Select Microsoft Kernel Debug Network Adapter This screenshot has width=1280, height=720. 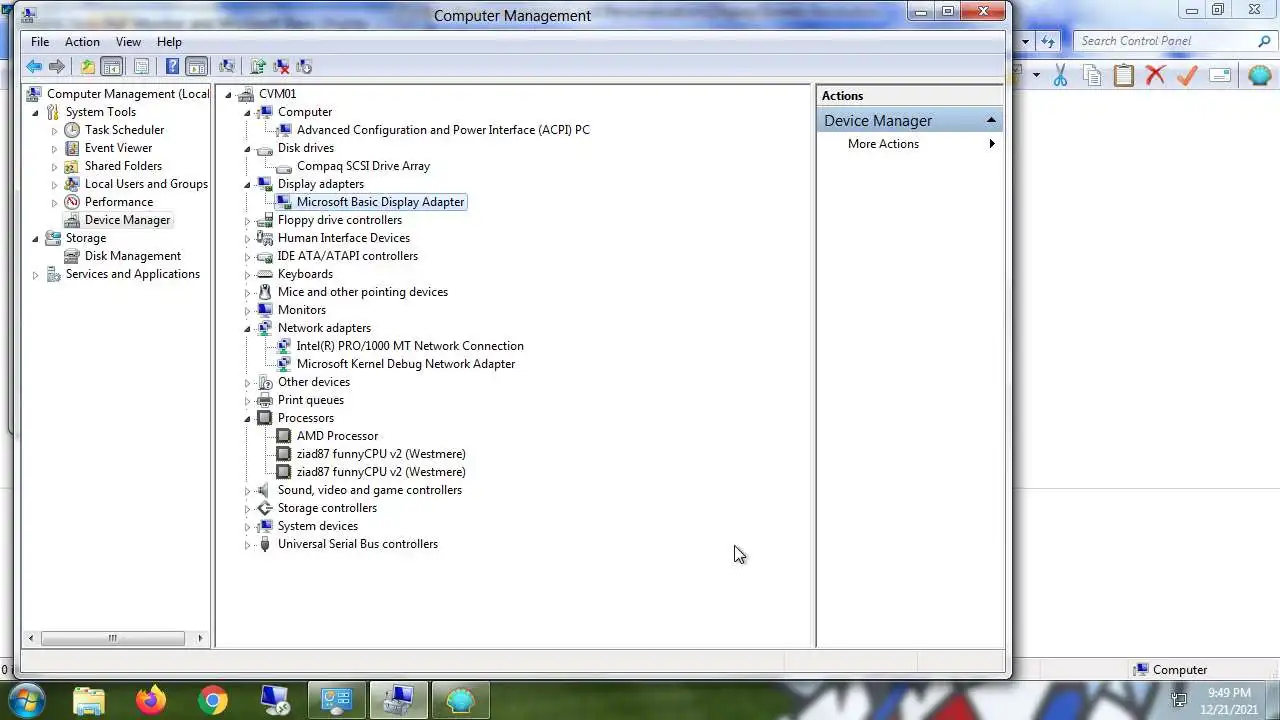coord(406,364)
